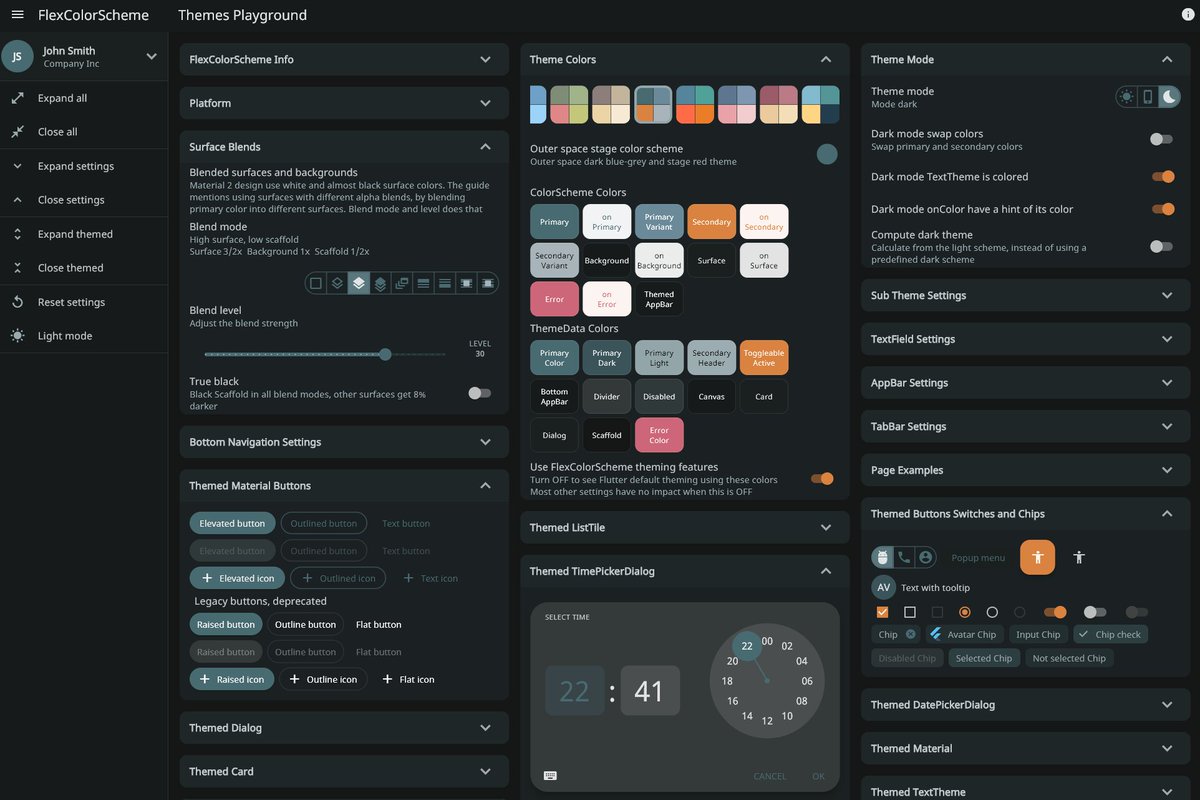
Task: Expand FlexColorScheme Info panel
Action: [345, 59]
